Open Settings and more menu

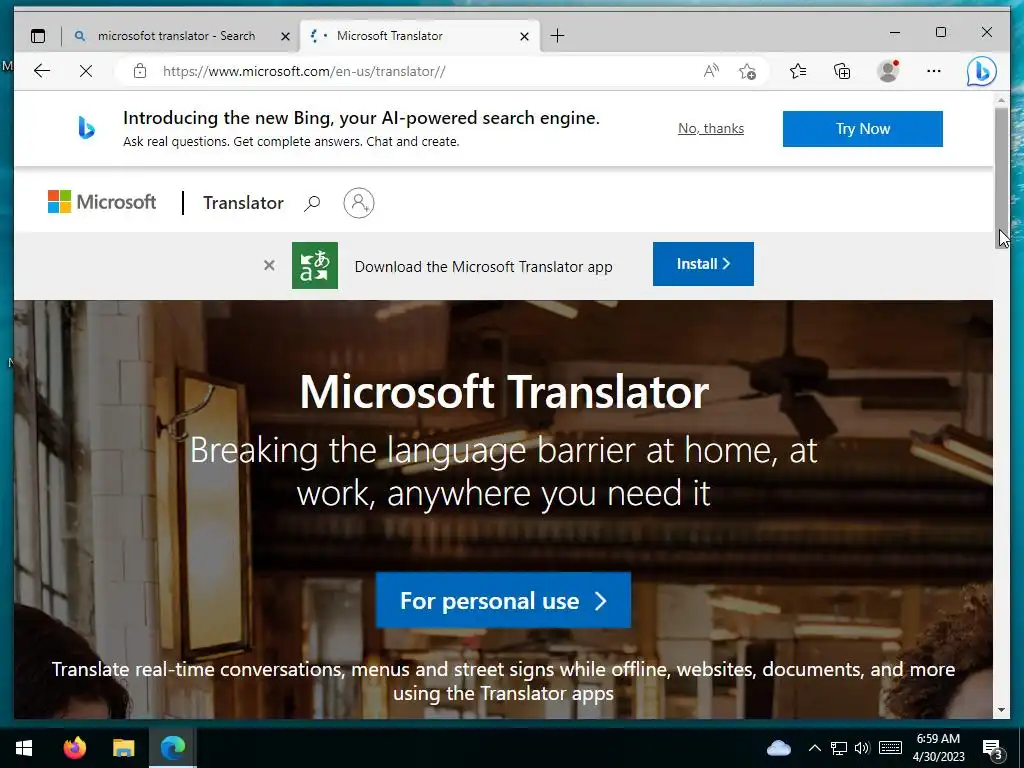point(934,71)
